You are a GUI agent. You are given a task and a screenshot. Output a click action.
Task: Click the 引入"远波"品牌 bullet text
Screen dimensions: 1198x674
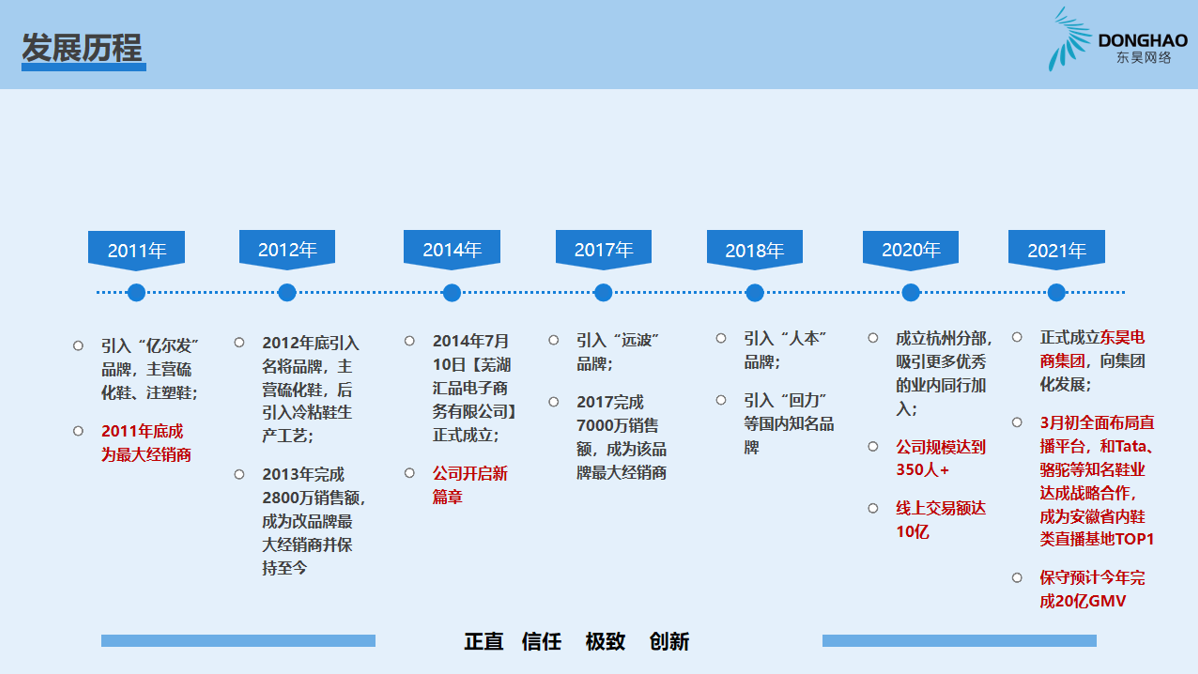617,351
